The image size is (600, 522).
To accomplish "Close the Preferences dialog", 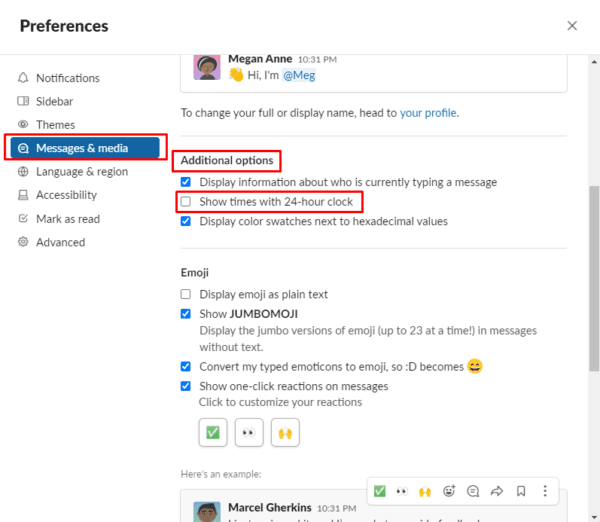I will 572,26.
